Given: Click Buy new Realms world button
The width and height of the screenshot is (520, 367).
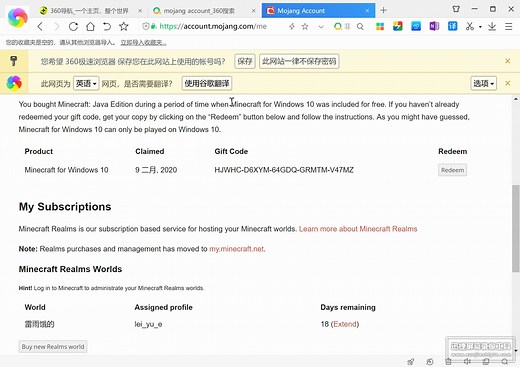Looking at the screenshot, I should coord(53,347).
